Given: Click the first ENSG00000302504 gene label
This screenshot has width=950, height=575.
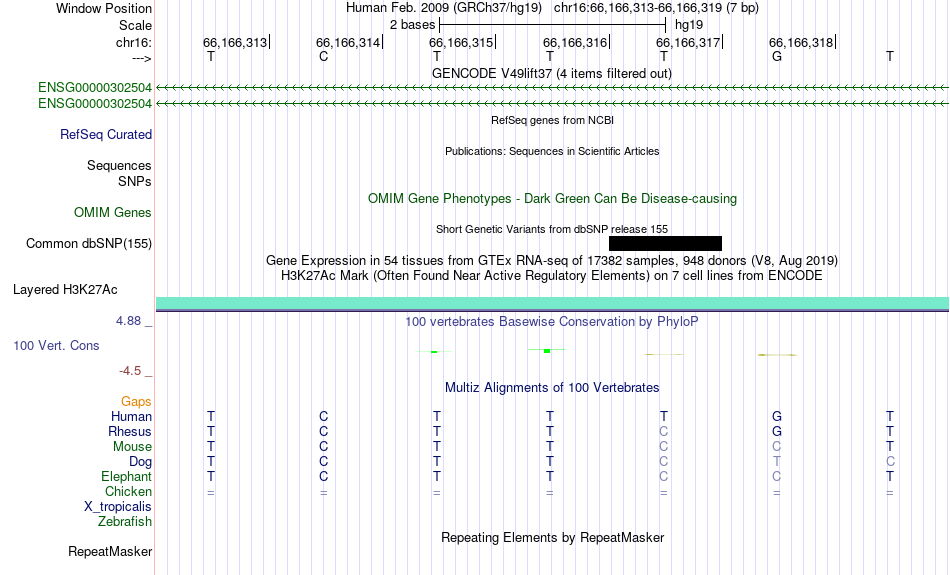Looking at the screenshot, I should click(95, 88).
